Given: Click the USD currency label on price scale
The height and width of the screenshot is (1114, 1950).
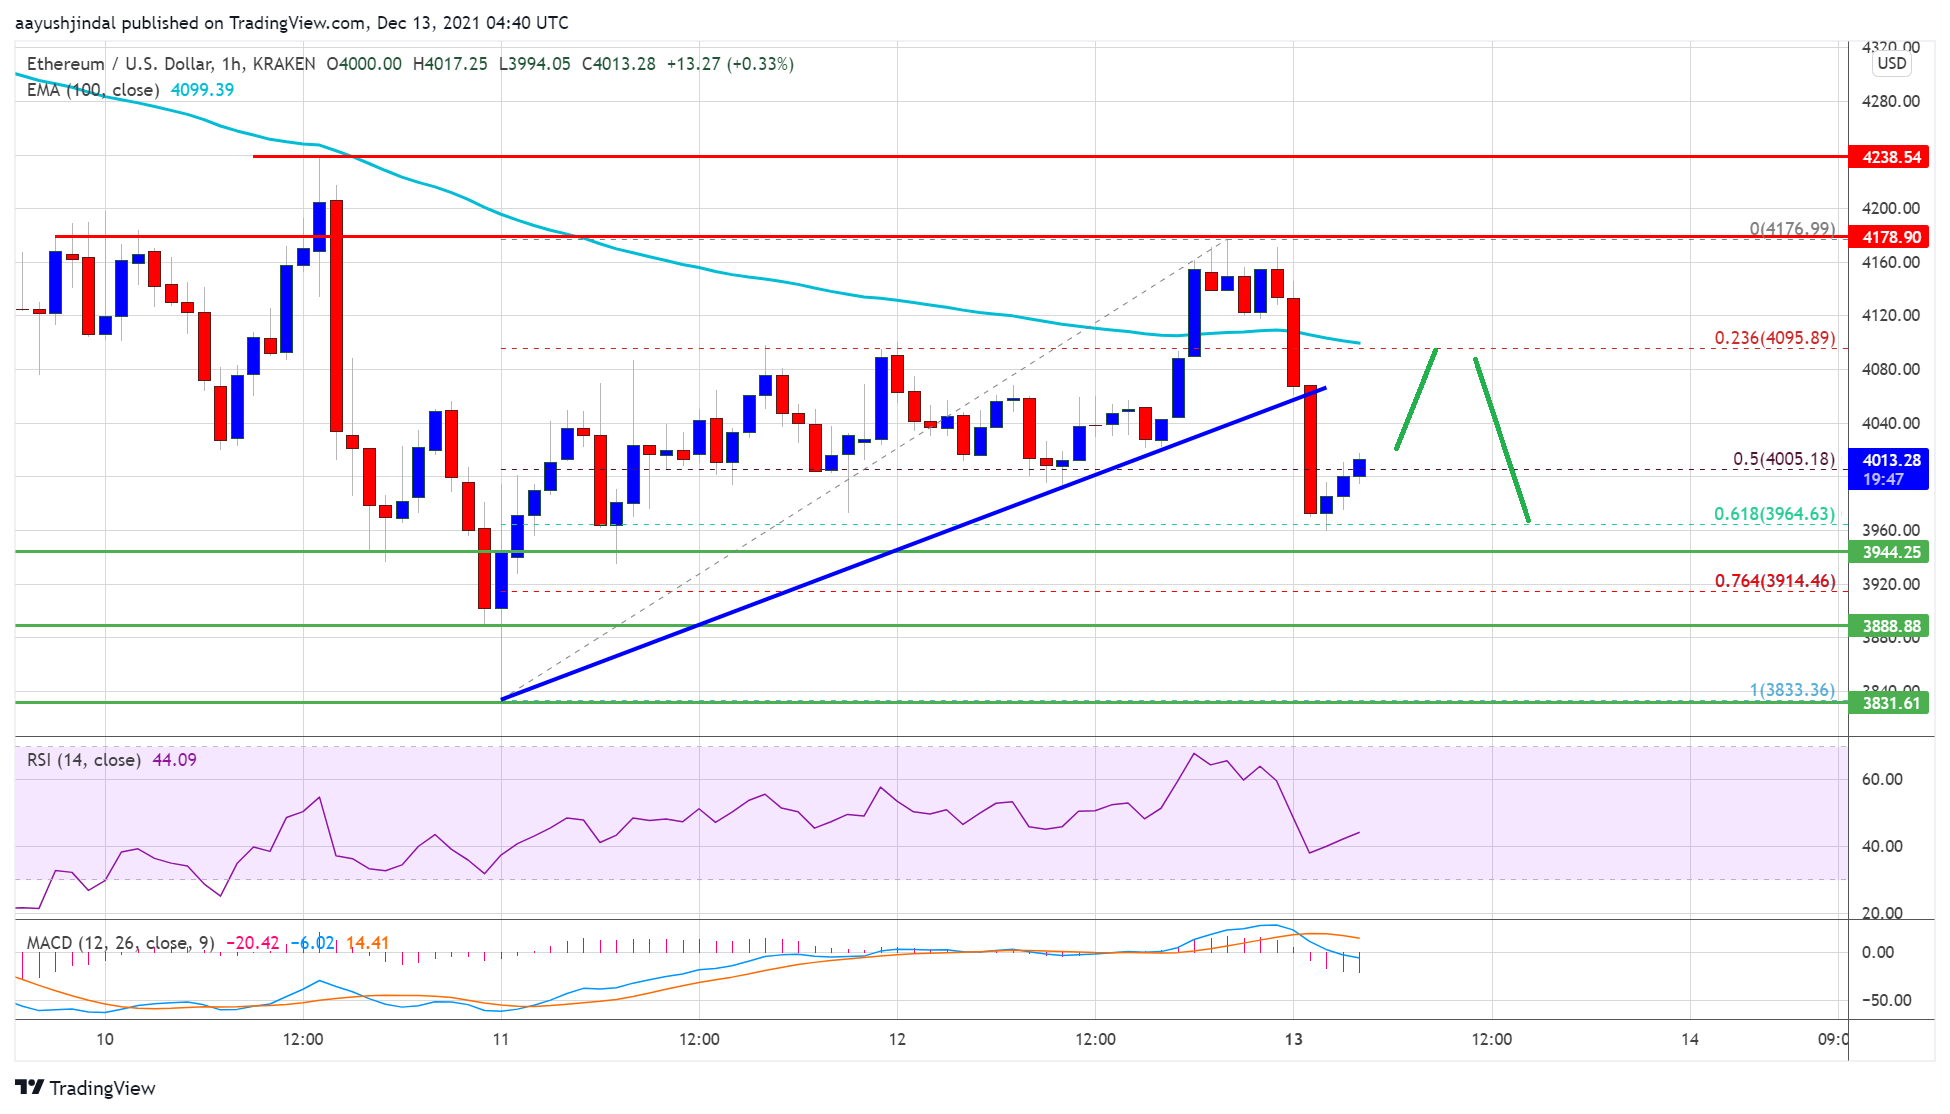Looking at the screenshot, I should pyautogui.click(x=1893, y=63).
